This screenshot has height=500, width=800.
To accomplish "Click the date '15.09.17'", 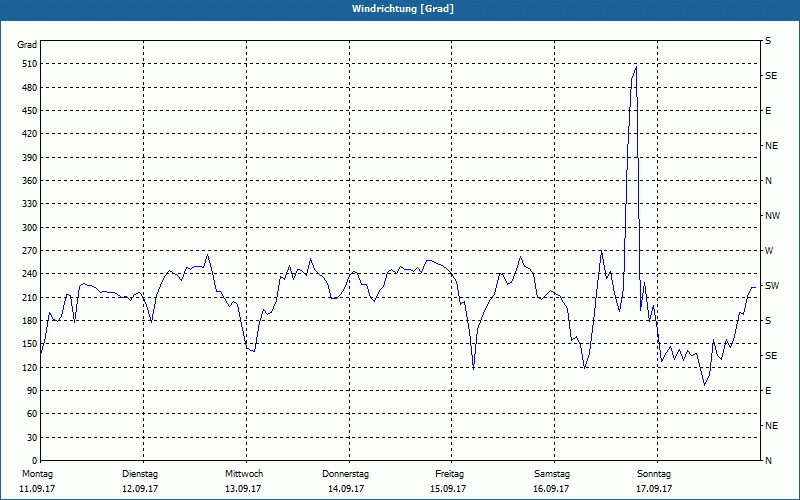I will point(448,489).
